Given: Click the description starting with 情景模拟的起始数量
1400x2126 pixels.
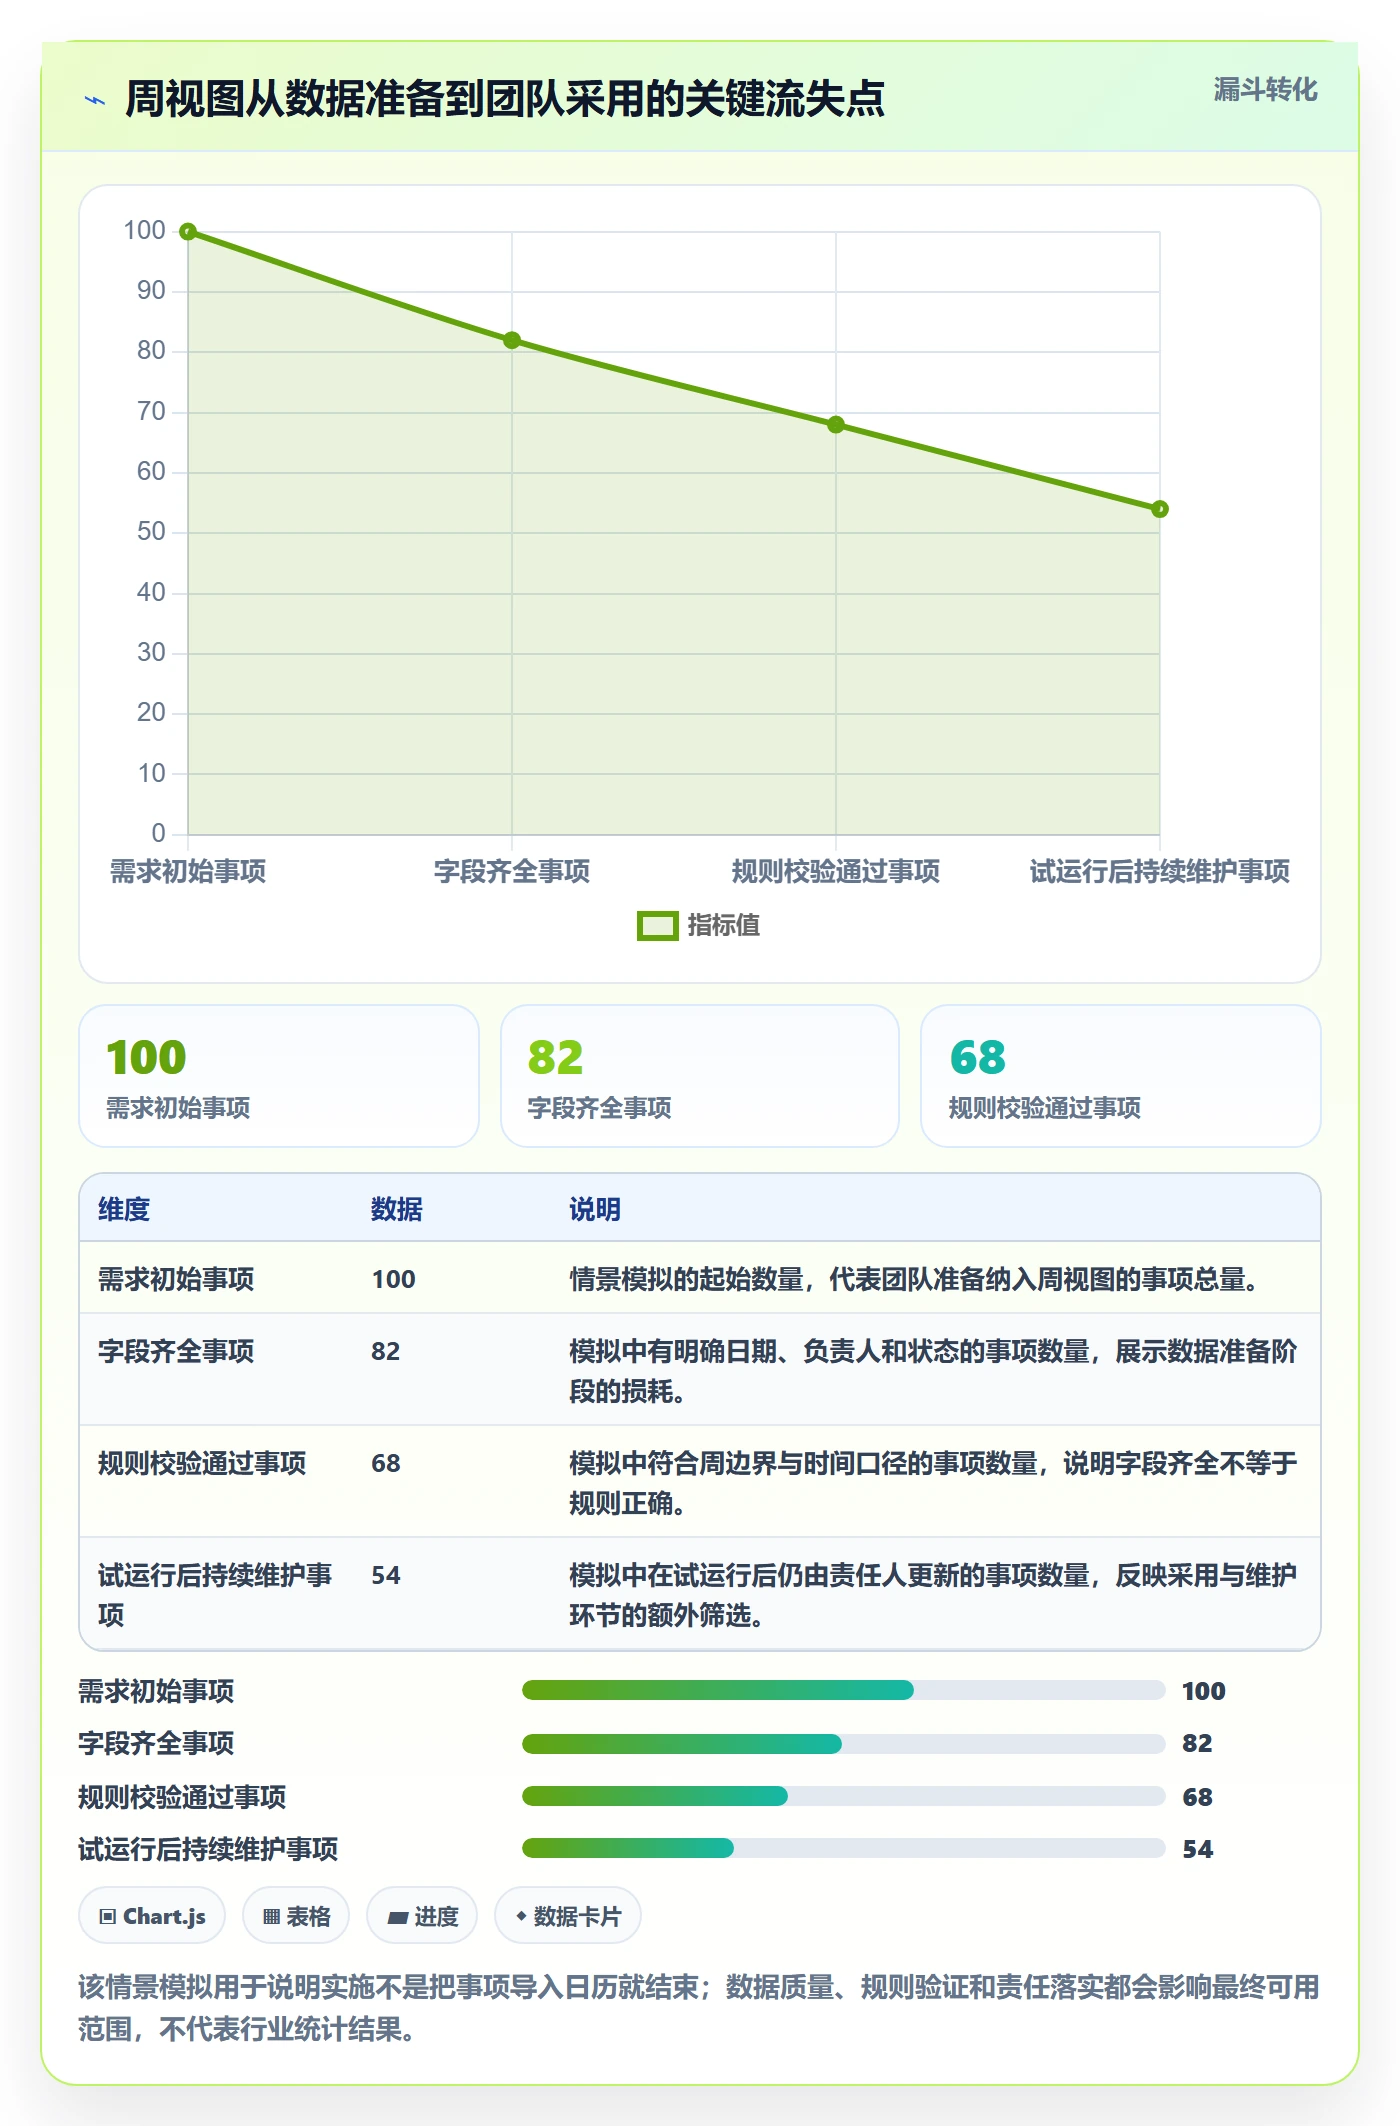Looking at the screenshot, I should [x=915, y=1279].
